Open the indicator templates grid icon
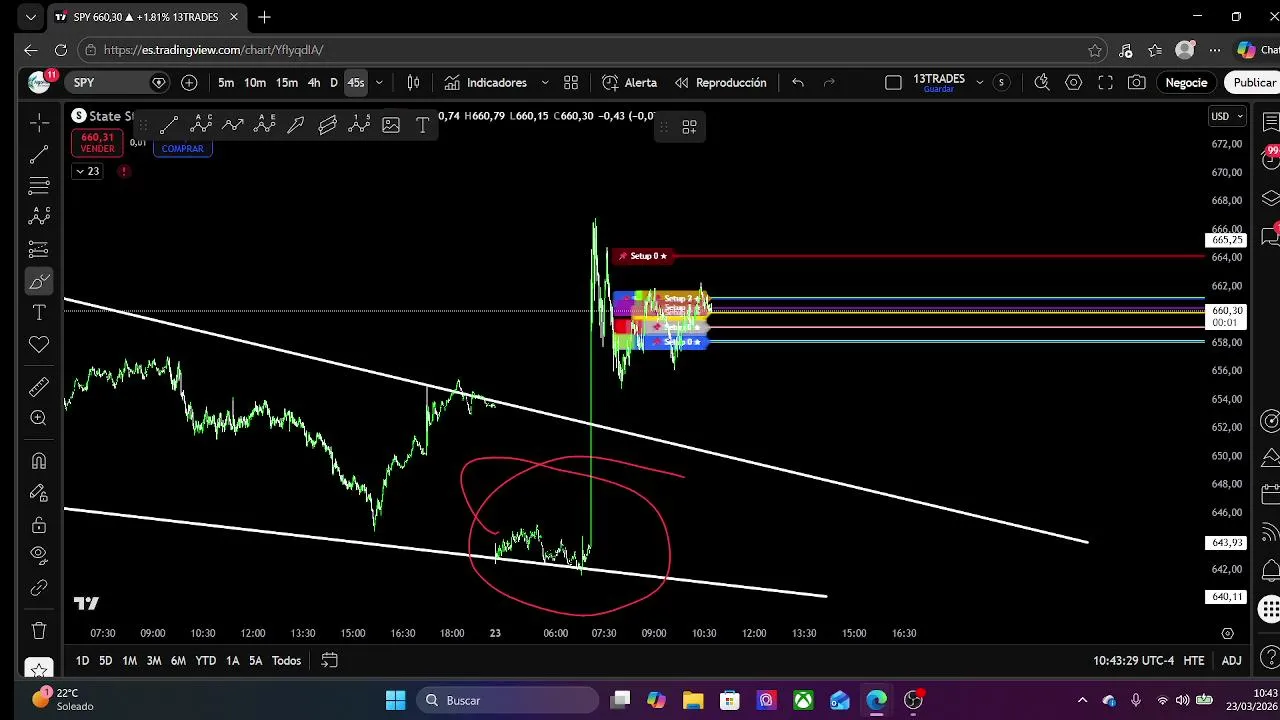 pyautogui.click(x=571, y=83)
